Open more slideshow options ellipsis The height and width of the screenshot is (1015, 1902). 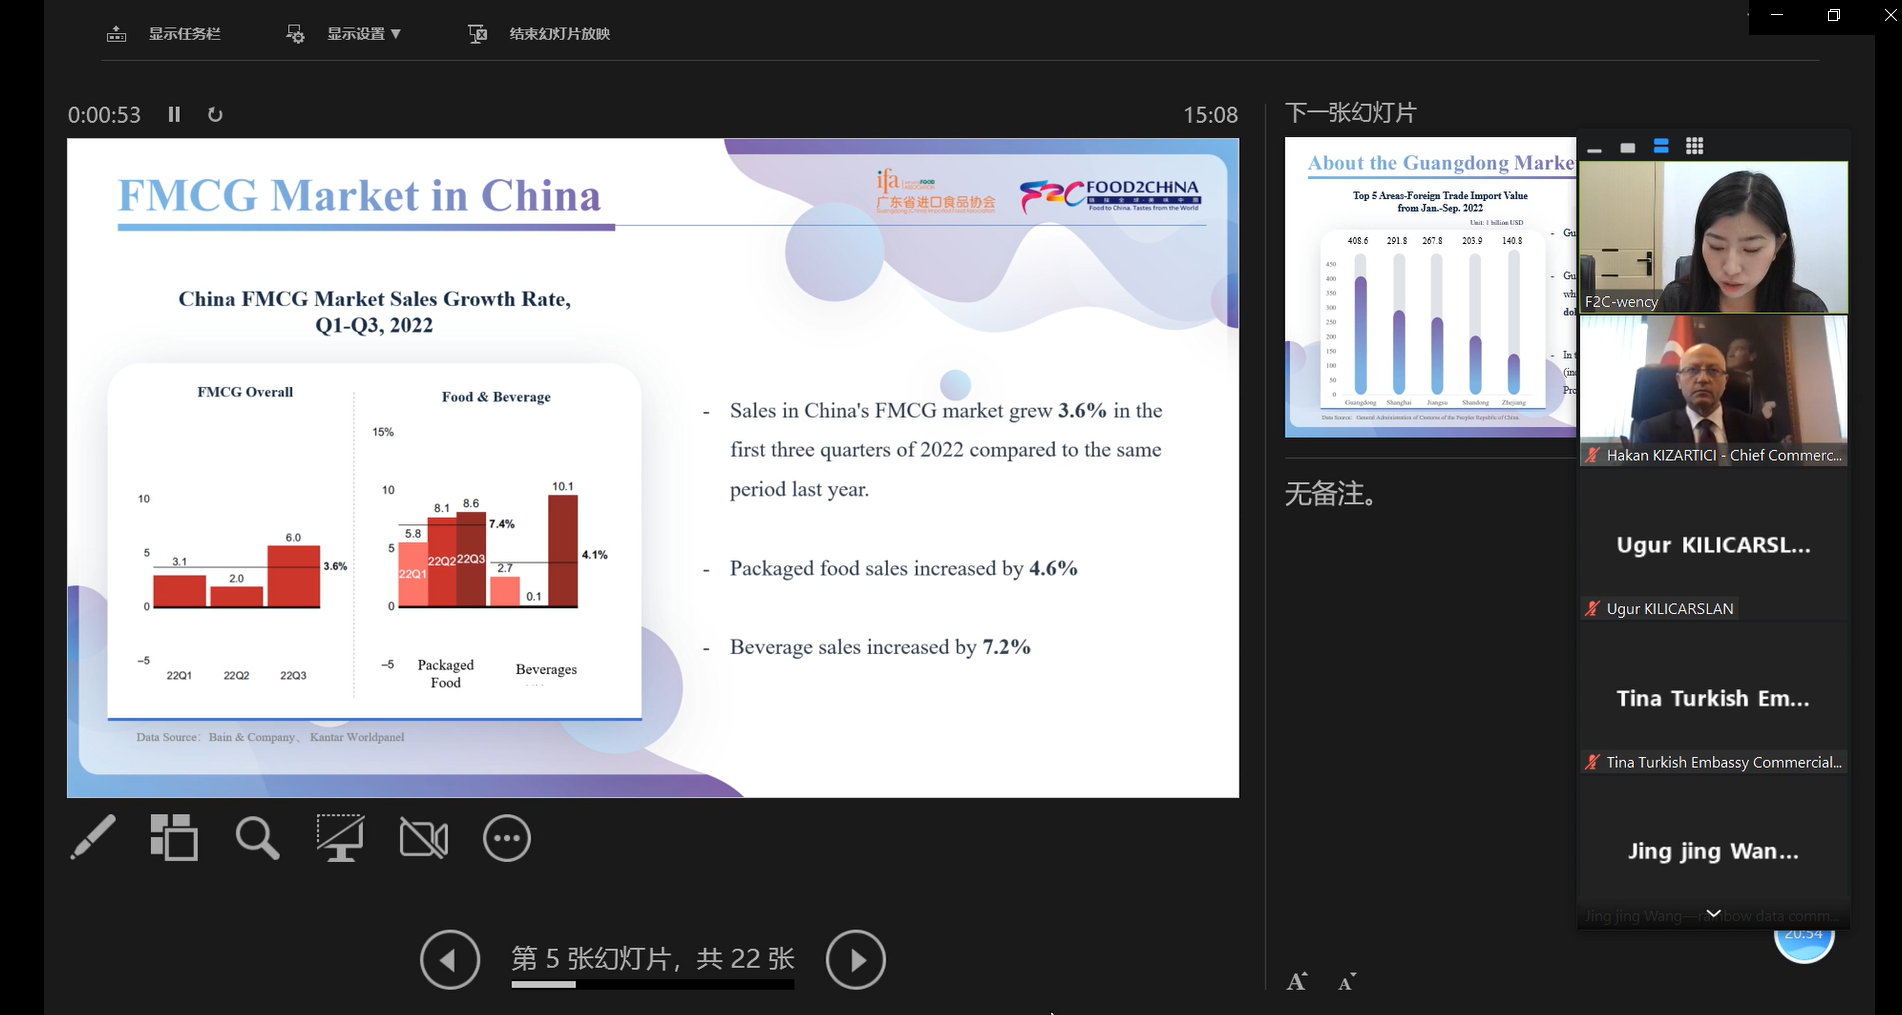(507, 838)
